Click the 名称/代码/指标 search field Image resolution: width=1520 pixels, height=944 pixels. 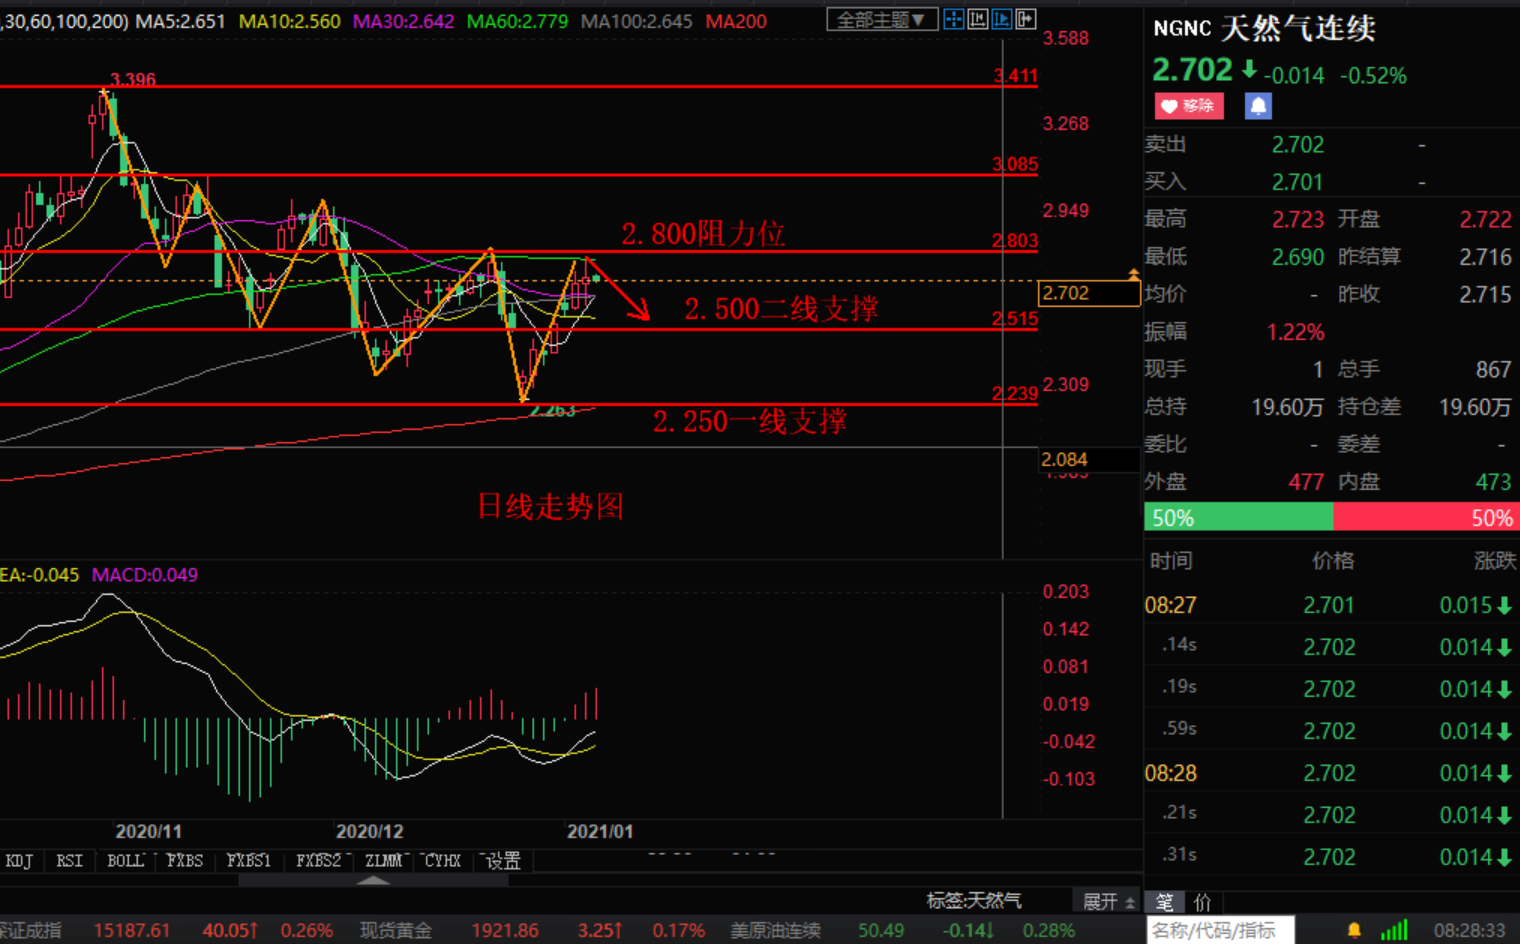(1218, 929)
